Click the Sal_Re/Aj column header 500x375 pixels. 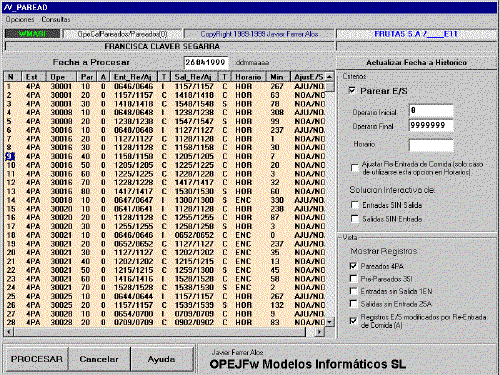pos(195,77)
